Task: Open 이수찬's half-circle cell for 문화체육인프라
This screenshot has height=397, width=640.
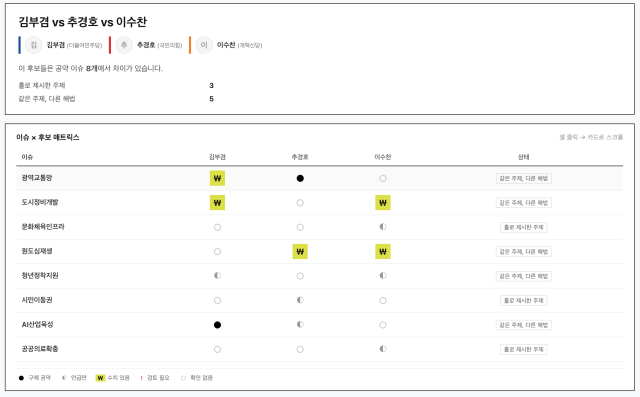Action: pyautogui.click(x=383, y=227)
